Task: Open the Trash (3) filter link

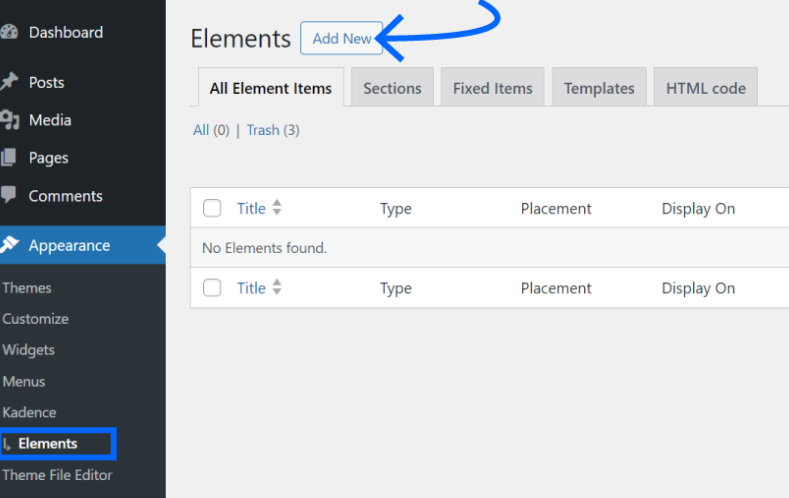Action: coord(272,130)
